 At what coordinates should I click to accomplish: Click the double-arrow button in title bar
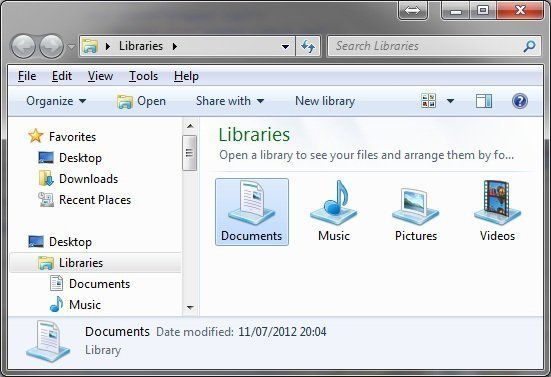coord(413,10)
